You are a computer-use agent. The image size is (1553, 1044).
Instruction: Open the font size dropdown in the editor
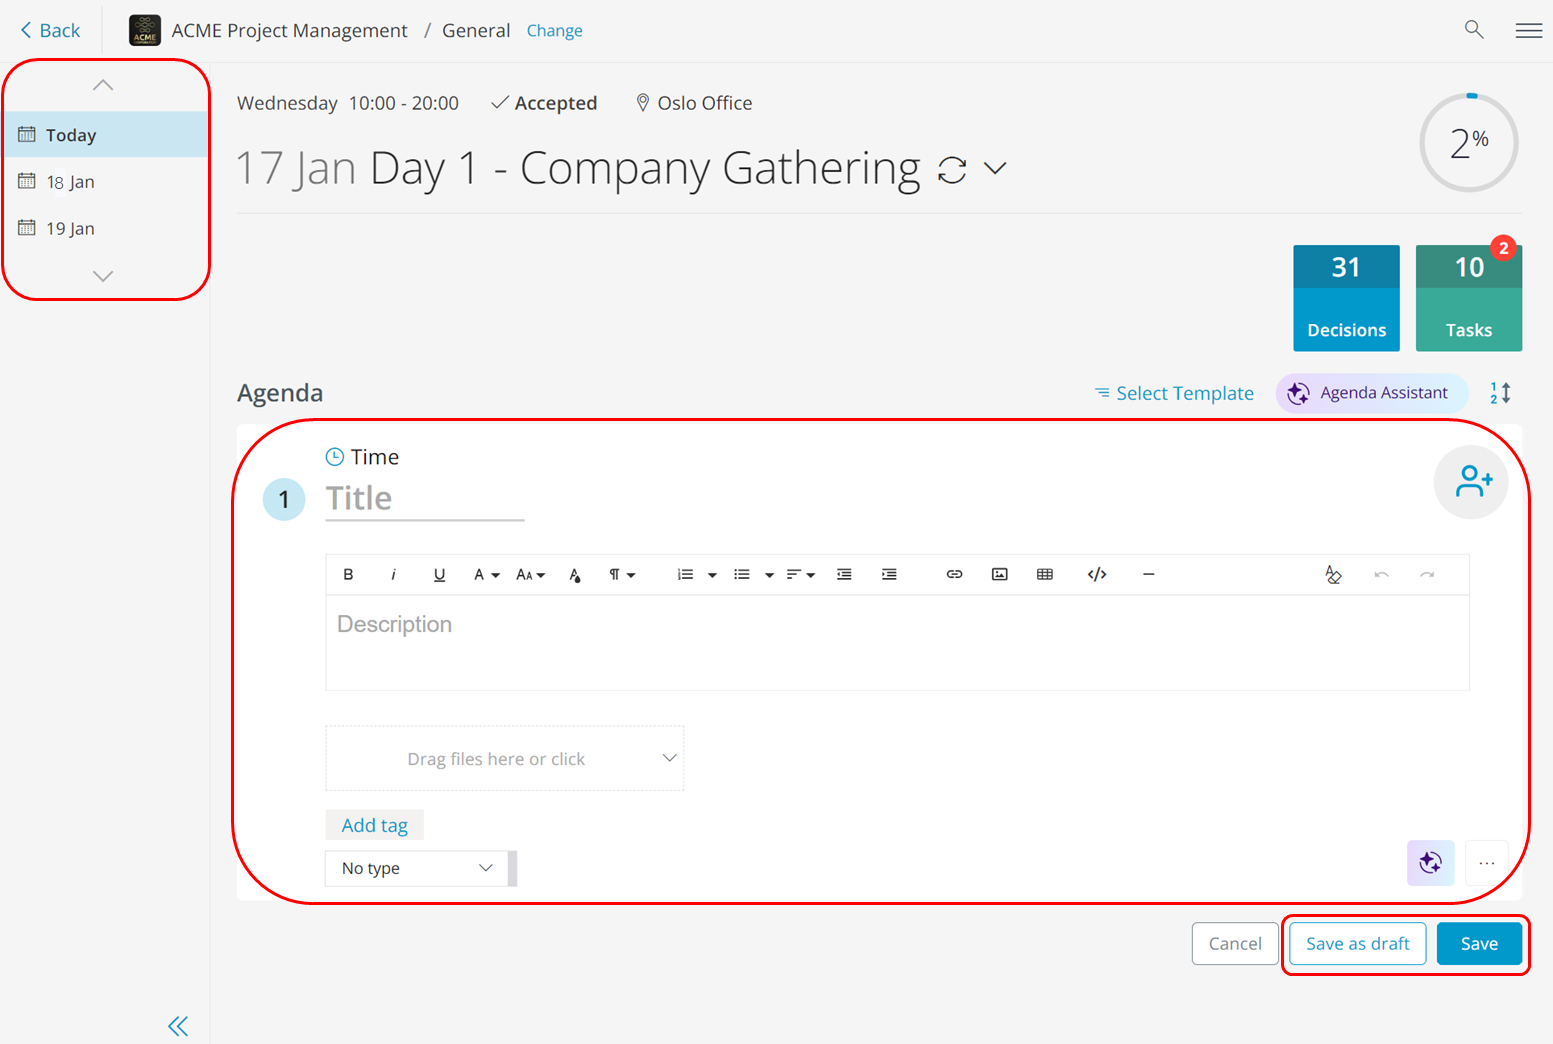click(531, 574)
